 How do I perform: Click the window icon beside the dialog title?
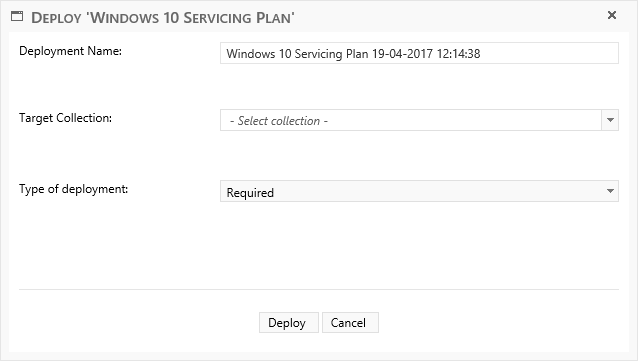17,16
